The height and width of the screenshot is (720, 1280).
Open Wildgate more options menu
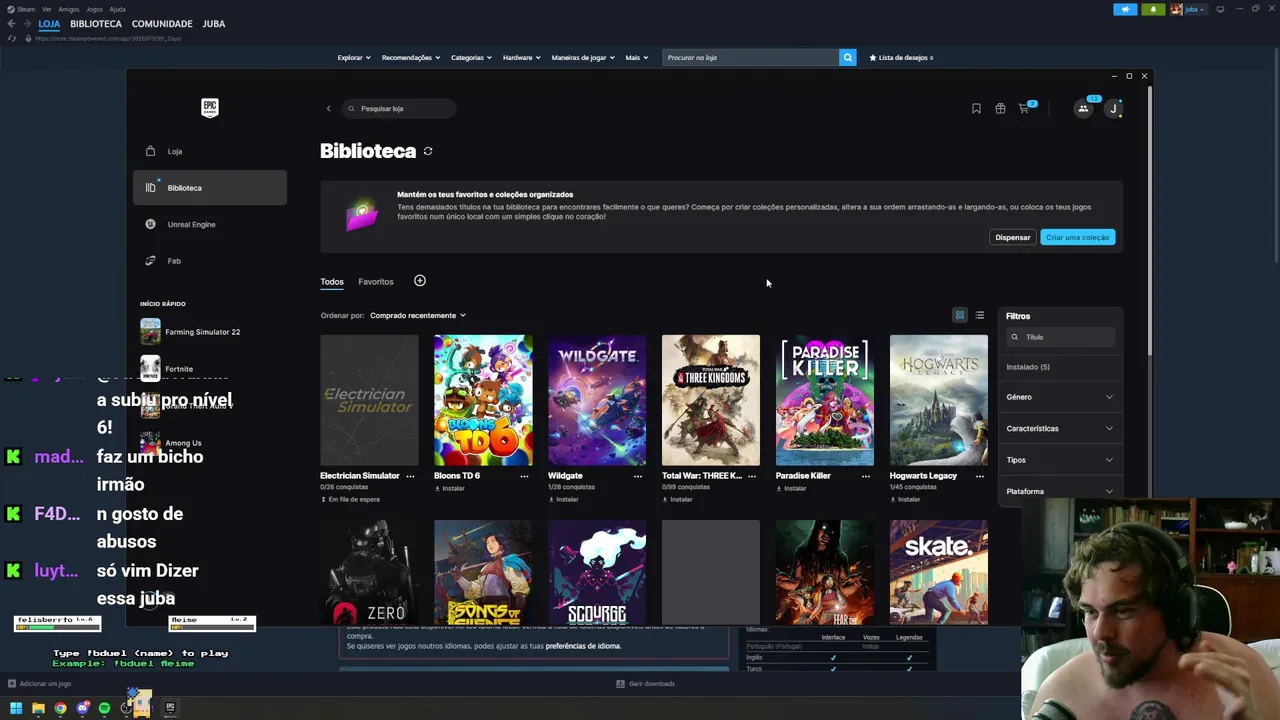point(638,476)
